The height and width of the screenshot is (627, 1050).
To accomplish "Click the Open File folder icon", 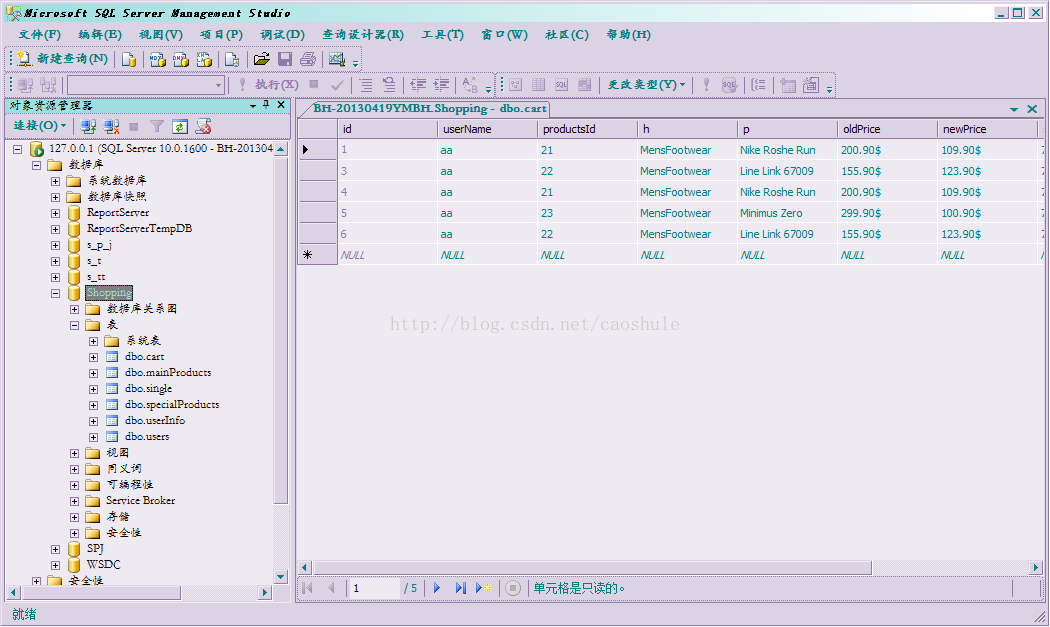I will coord(262,59).
